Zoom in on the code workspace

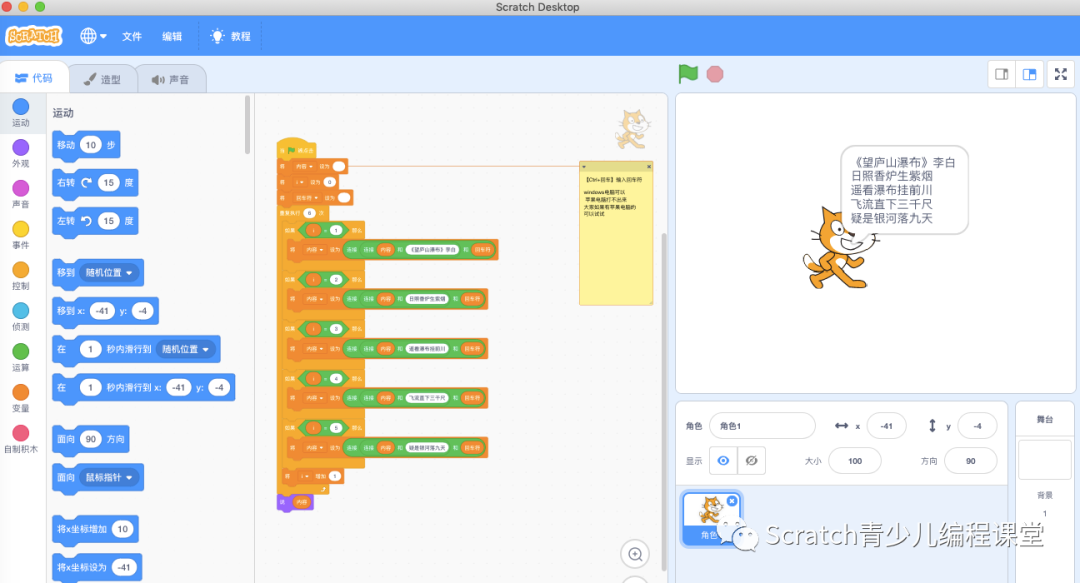coord(635,553)
